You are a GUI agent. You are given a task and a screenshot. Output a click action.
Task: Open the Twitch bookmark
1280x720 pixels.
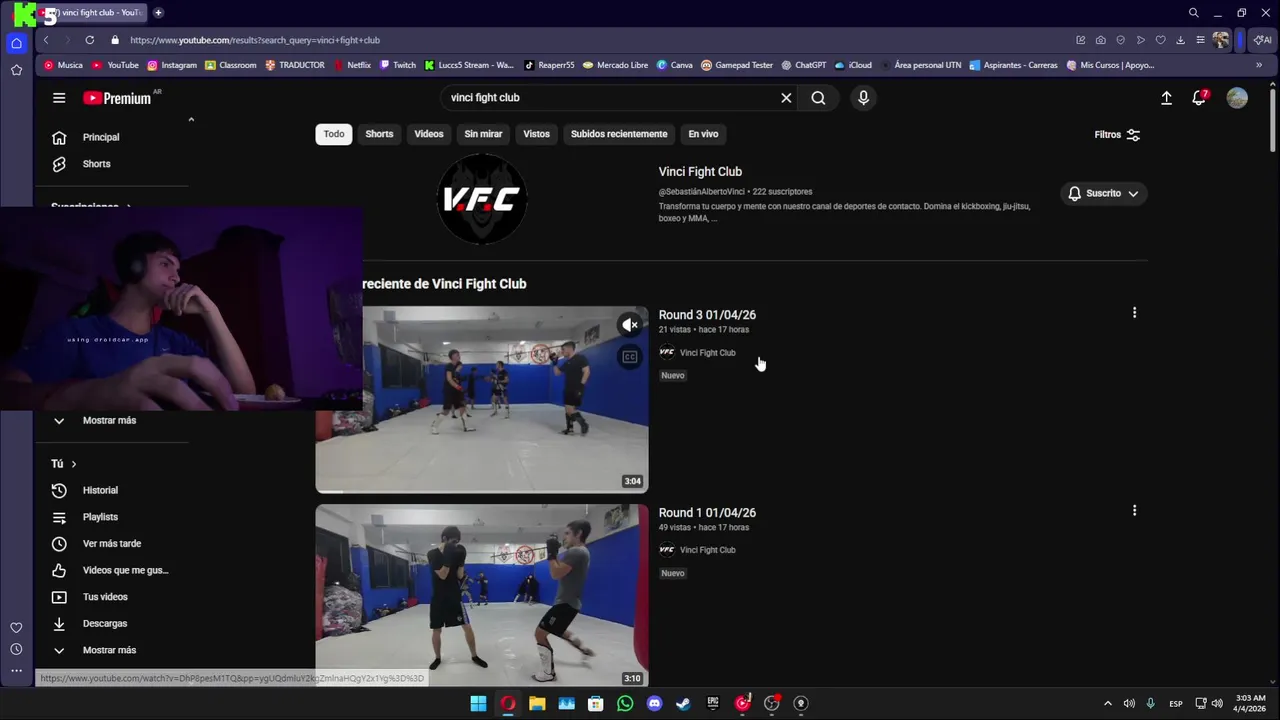tap(397, 65)
